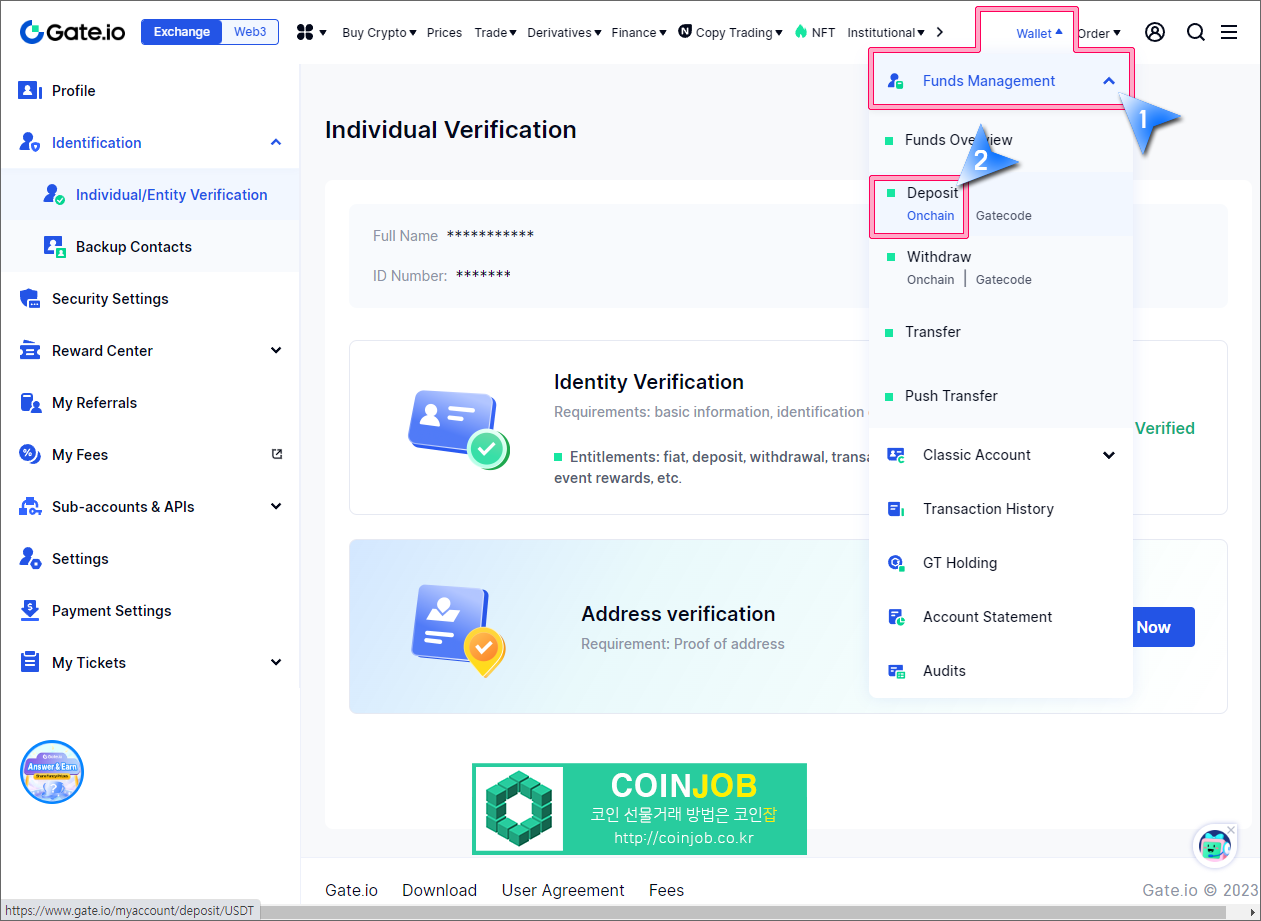Open the Finance nav dropdown
Image resolution: width=1261 pixels, height=921 pixels.
[639, 32]
